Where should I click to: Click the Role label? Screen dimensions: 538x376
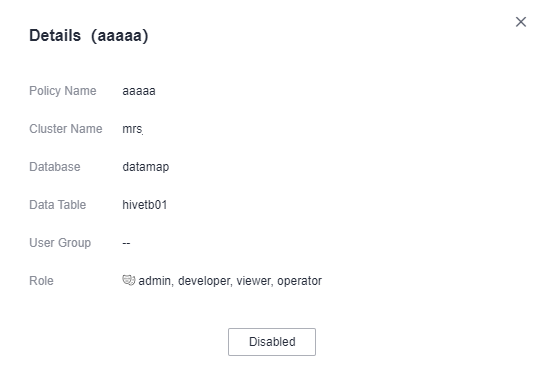[x=42, y=281]
